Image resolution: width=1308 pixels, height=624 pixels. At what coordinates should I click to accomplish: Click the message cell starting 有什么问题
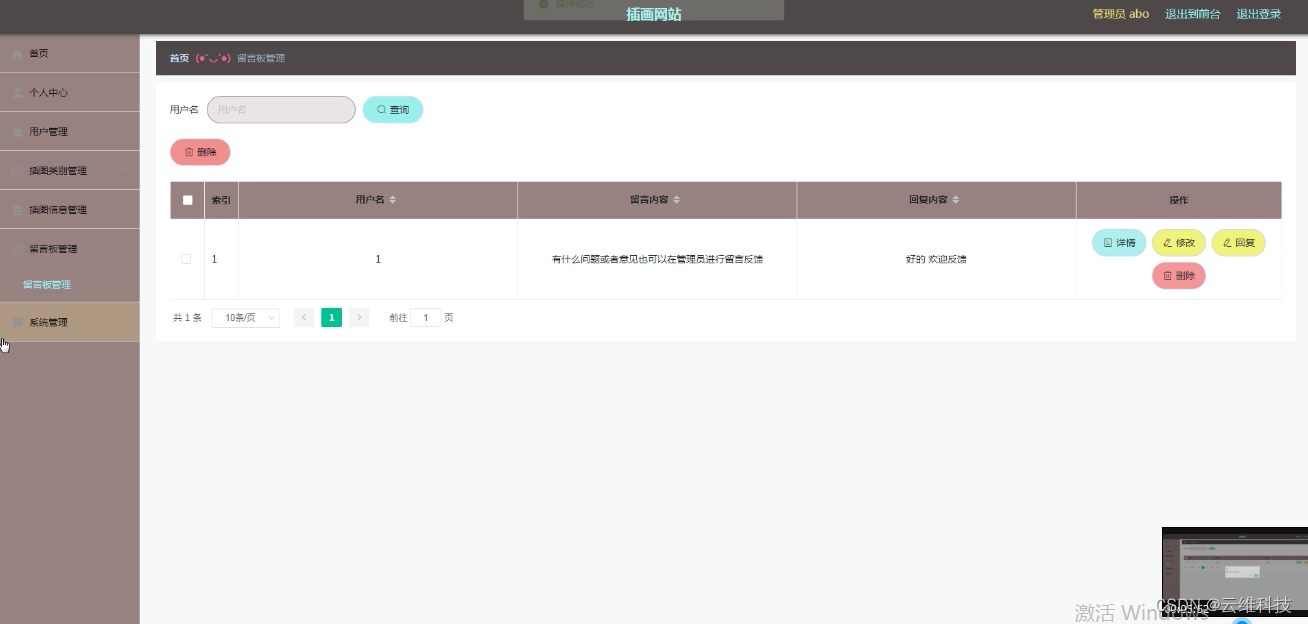(x=657, y=259)
